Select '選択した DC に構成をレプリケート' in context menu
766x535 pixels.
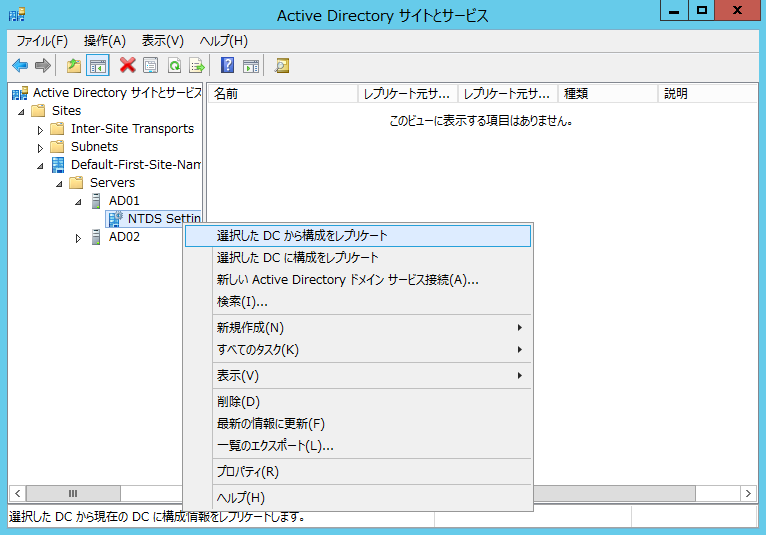pos(297,258)
